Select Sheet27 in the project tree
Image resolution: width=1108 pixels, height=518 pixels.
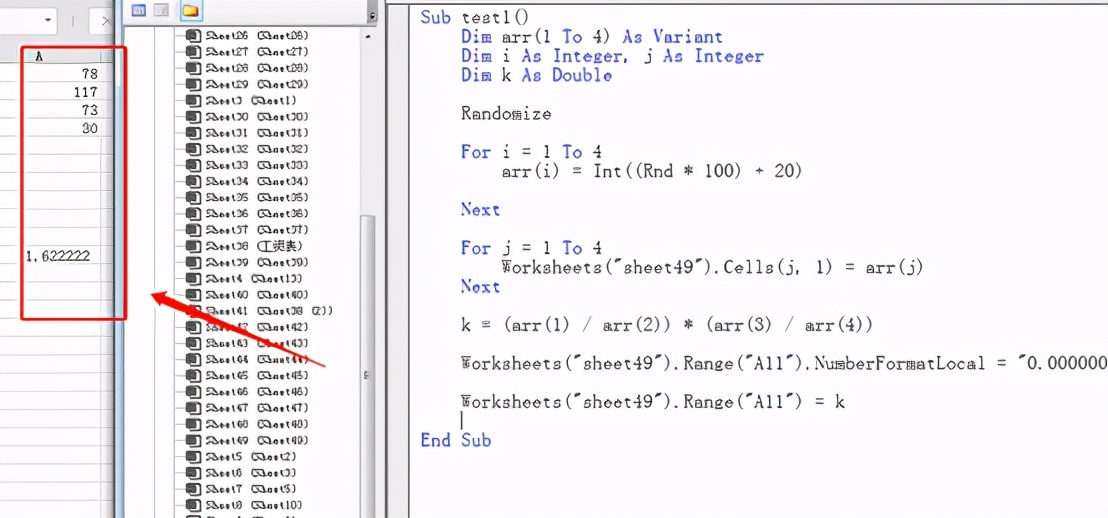(247, 52)
